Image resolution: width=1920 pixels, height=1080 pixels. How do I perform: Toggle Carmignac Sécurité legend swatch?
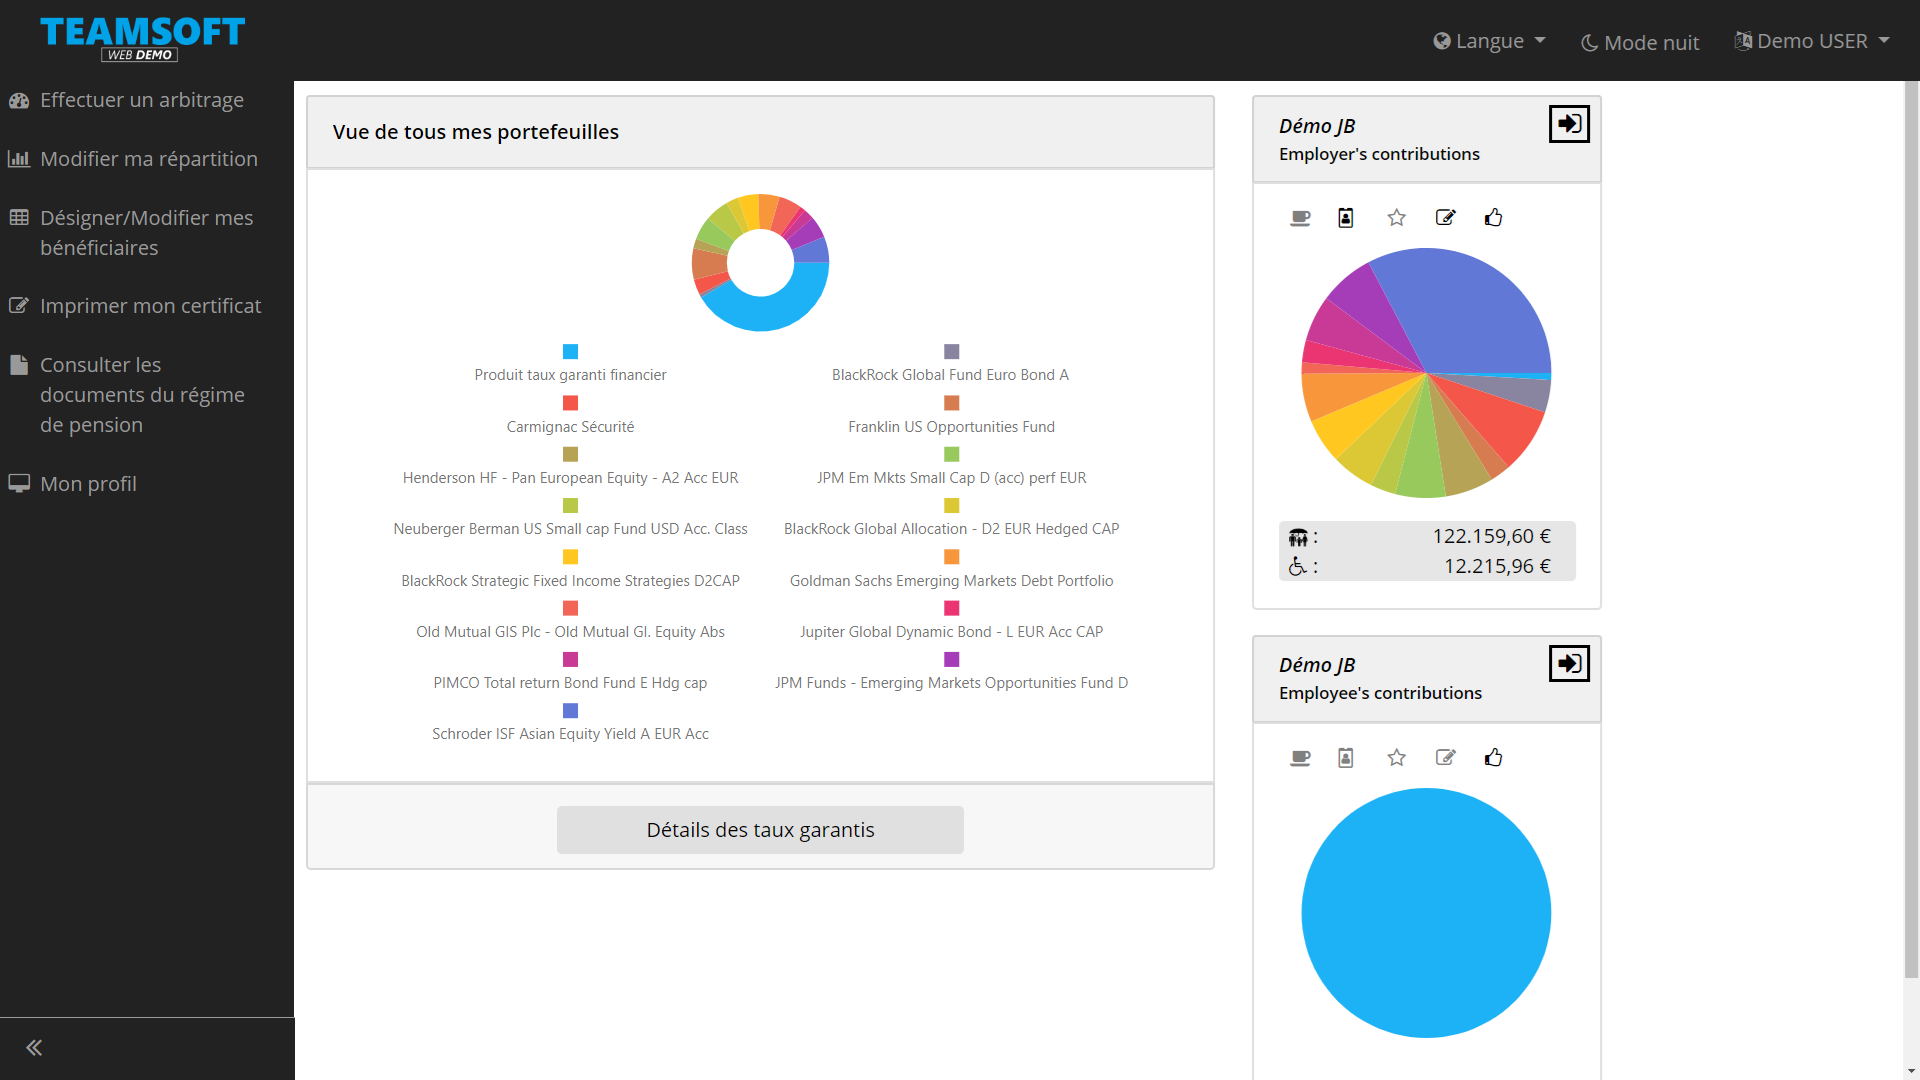pyautogui.click(x=570, y=403)
